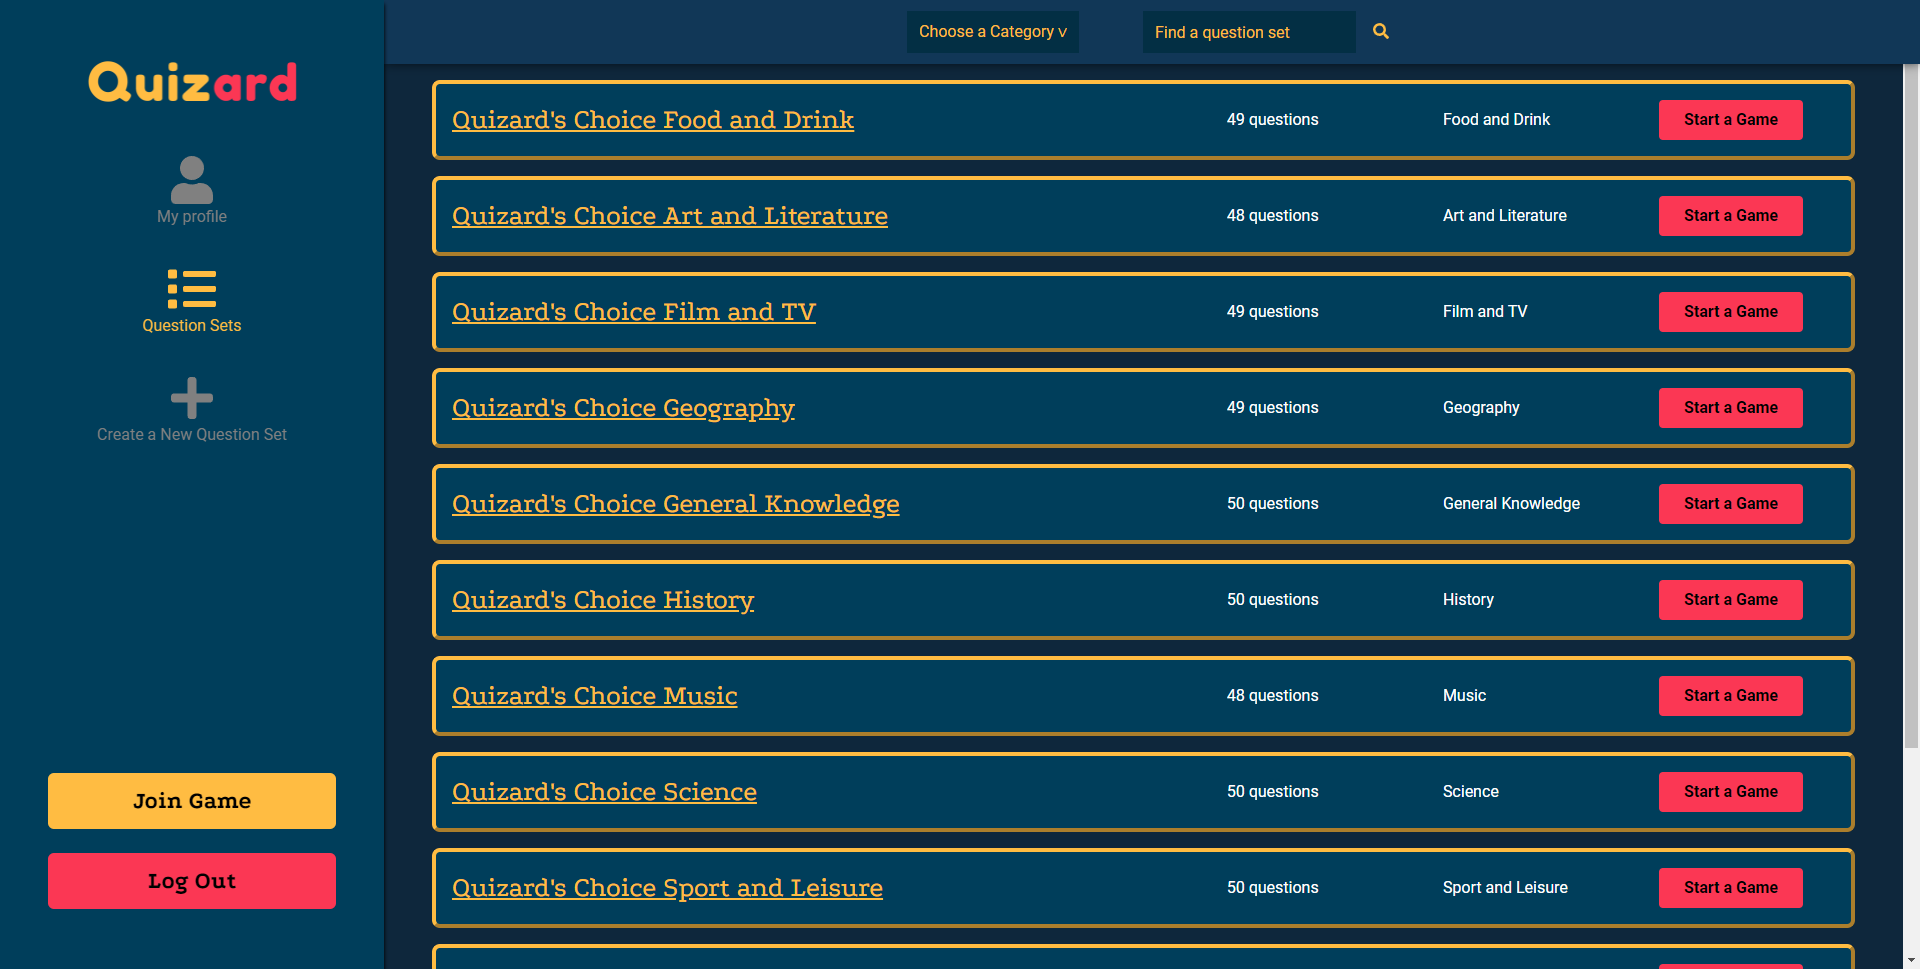Click 50 questions in General Knowledge row

pyautogui.click(x=1273, y=504)
